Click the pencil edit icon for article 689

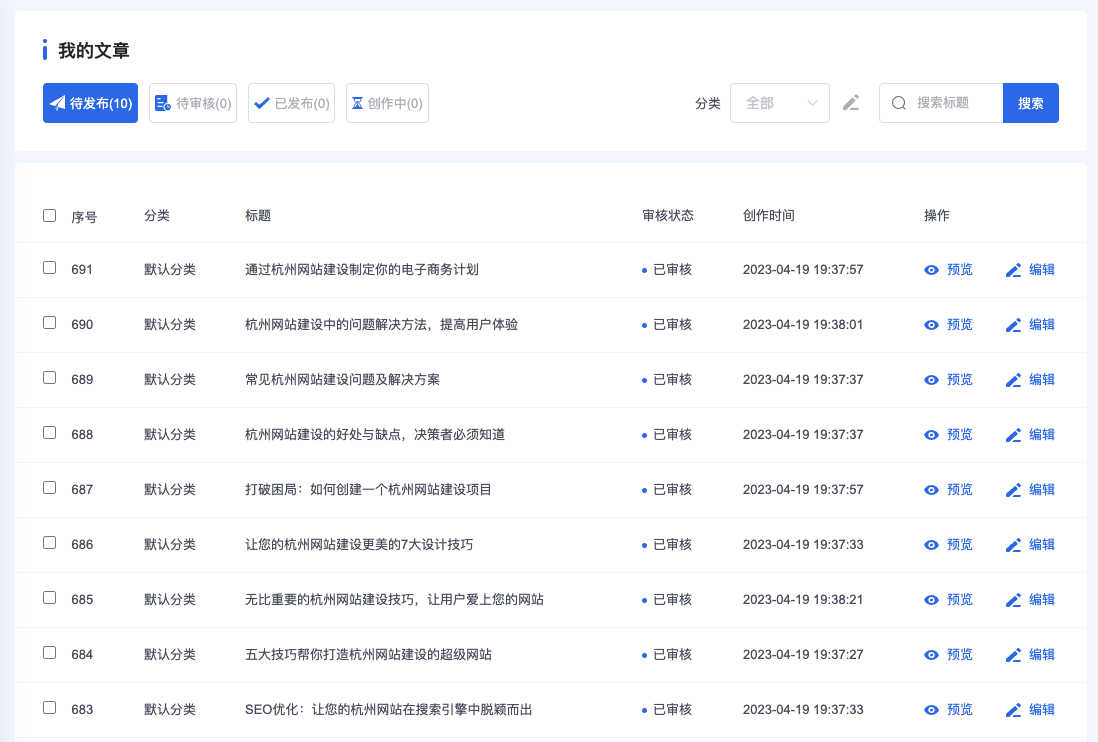[x=1013, y=380]
